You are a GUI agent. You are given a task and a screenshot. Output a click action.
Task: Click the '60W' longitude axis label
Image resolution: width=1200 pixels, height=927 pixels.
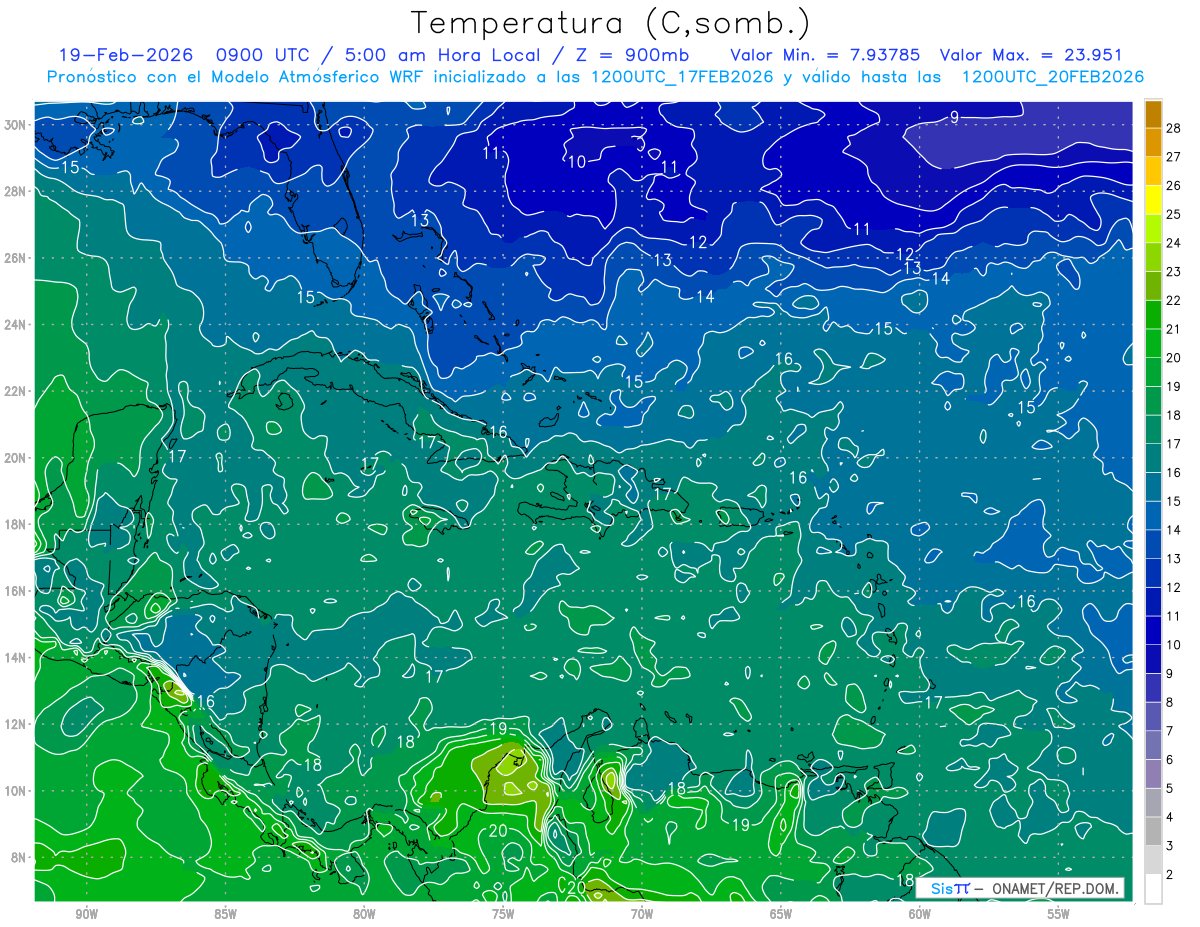pyautogui.click(x=920, y=915)
